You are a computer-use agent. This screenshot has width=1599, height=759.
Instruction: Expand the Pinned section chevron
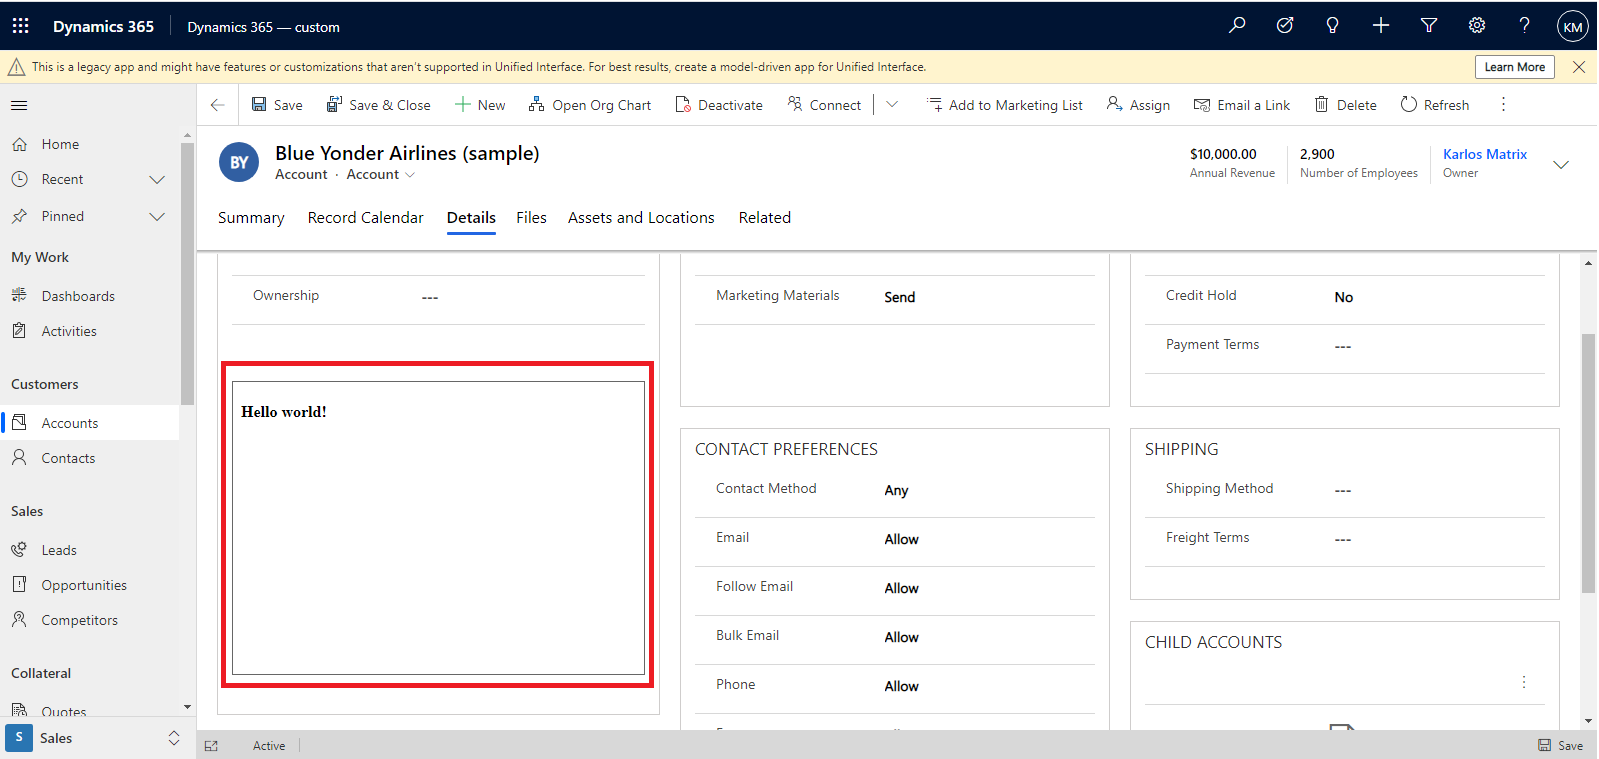157,216
